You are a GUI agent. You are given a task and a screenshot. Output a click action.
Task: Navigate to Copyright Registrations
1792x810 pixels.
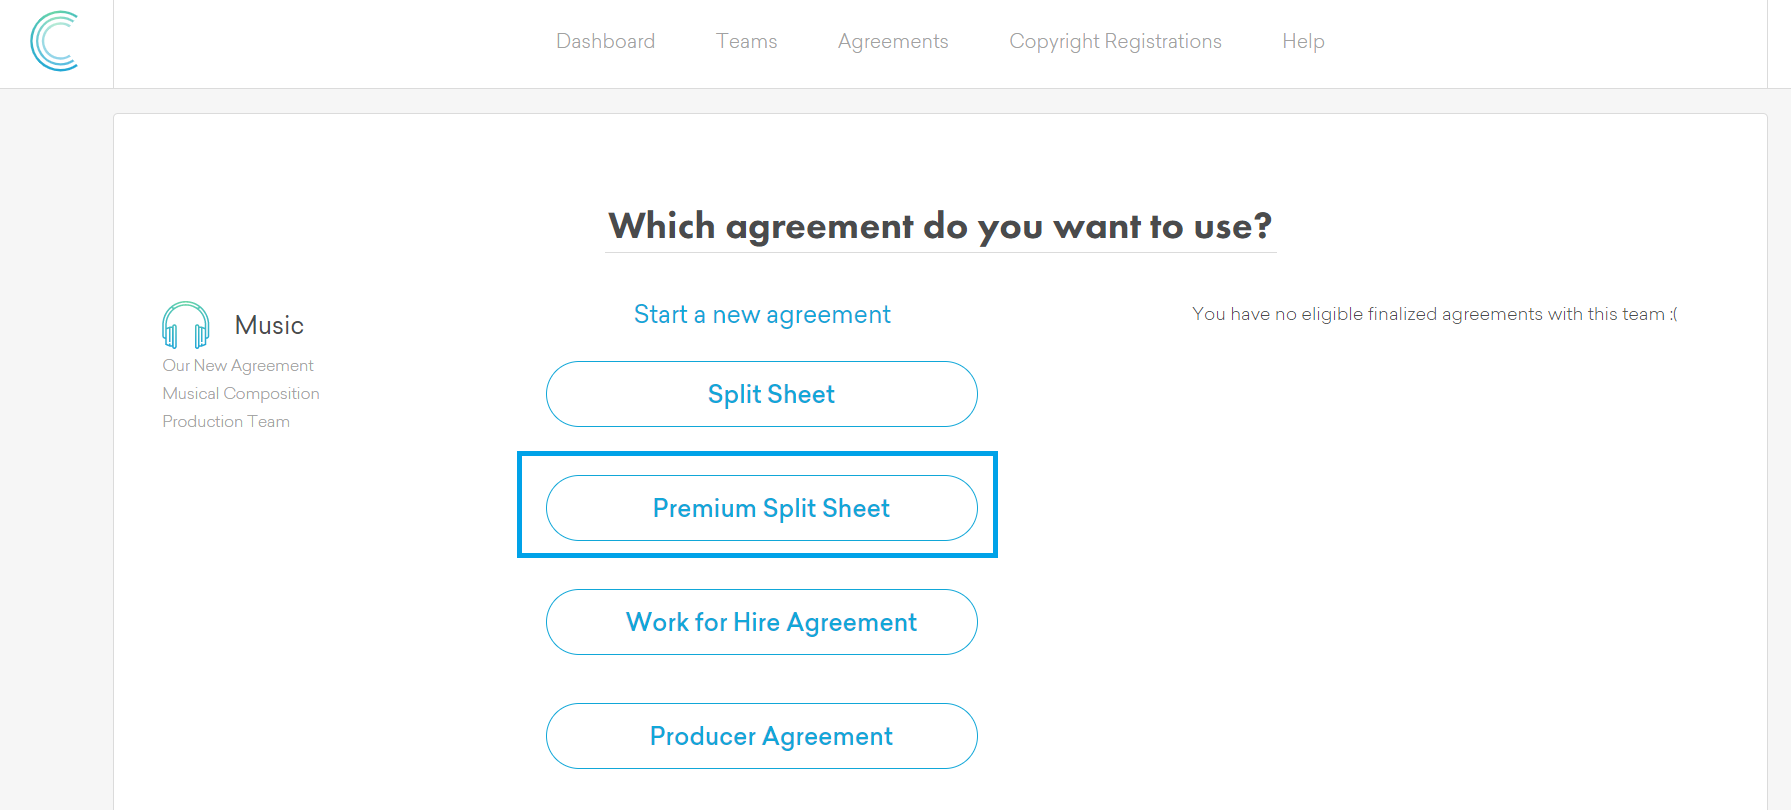coord(1115,41)
